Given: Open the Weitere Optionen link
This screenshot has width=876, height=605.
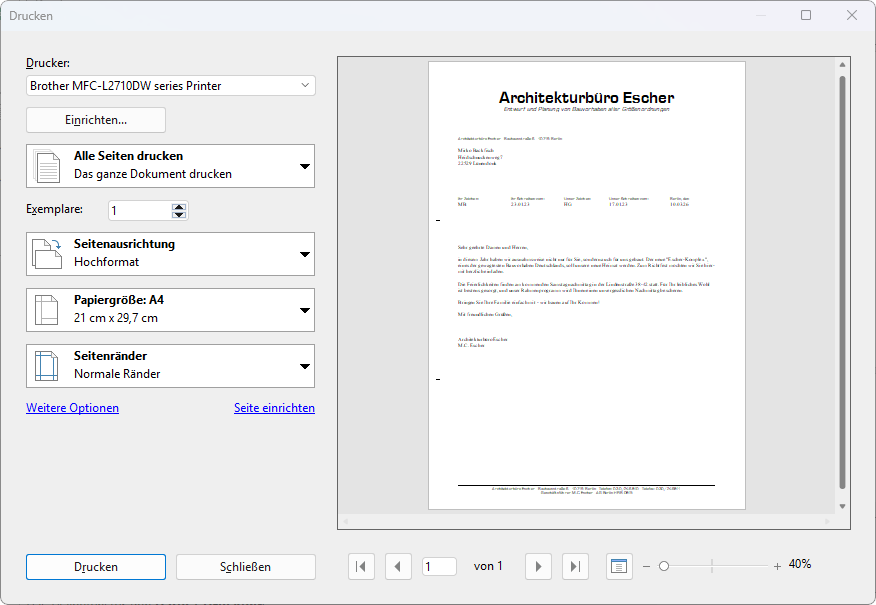Looking at the screenshot, I should (x=72, y=408).
